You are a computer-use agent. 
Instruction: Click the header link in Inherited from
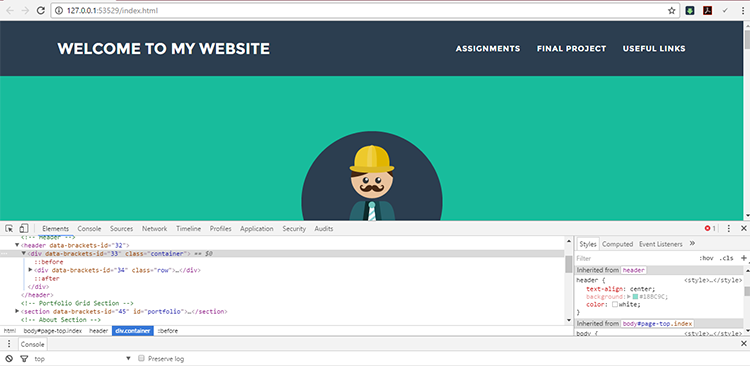tap(634, 270)
